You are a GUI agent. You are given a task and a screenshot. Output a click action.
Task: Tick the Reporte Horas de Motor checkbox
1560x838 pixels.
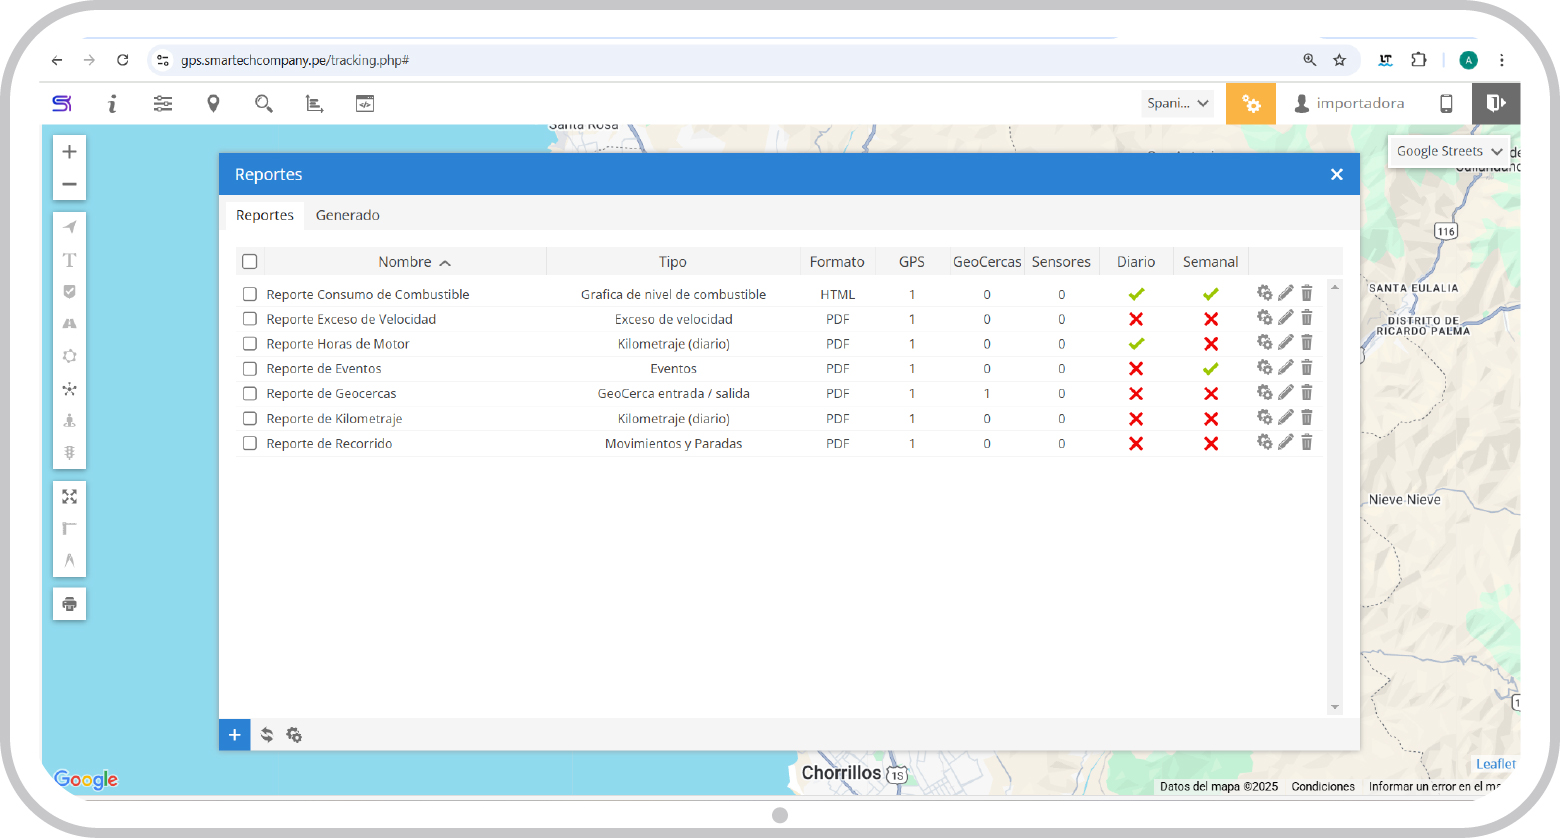(x=250, y=344)
